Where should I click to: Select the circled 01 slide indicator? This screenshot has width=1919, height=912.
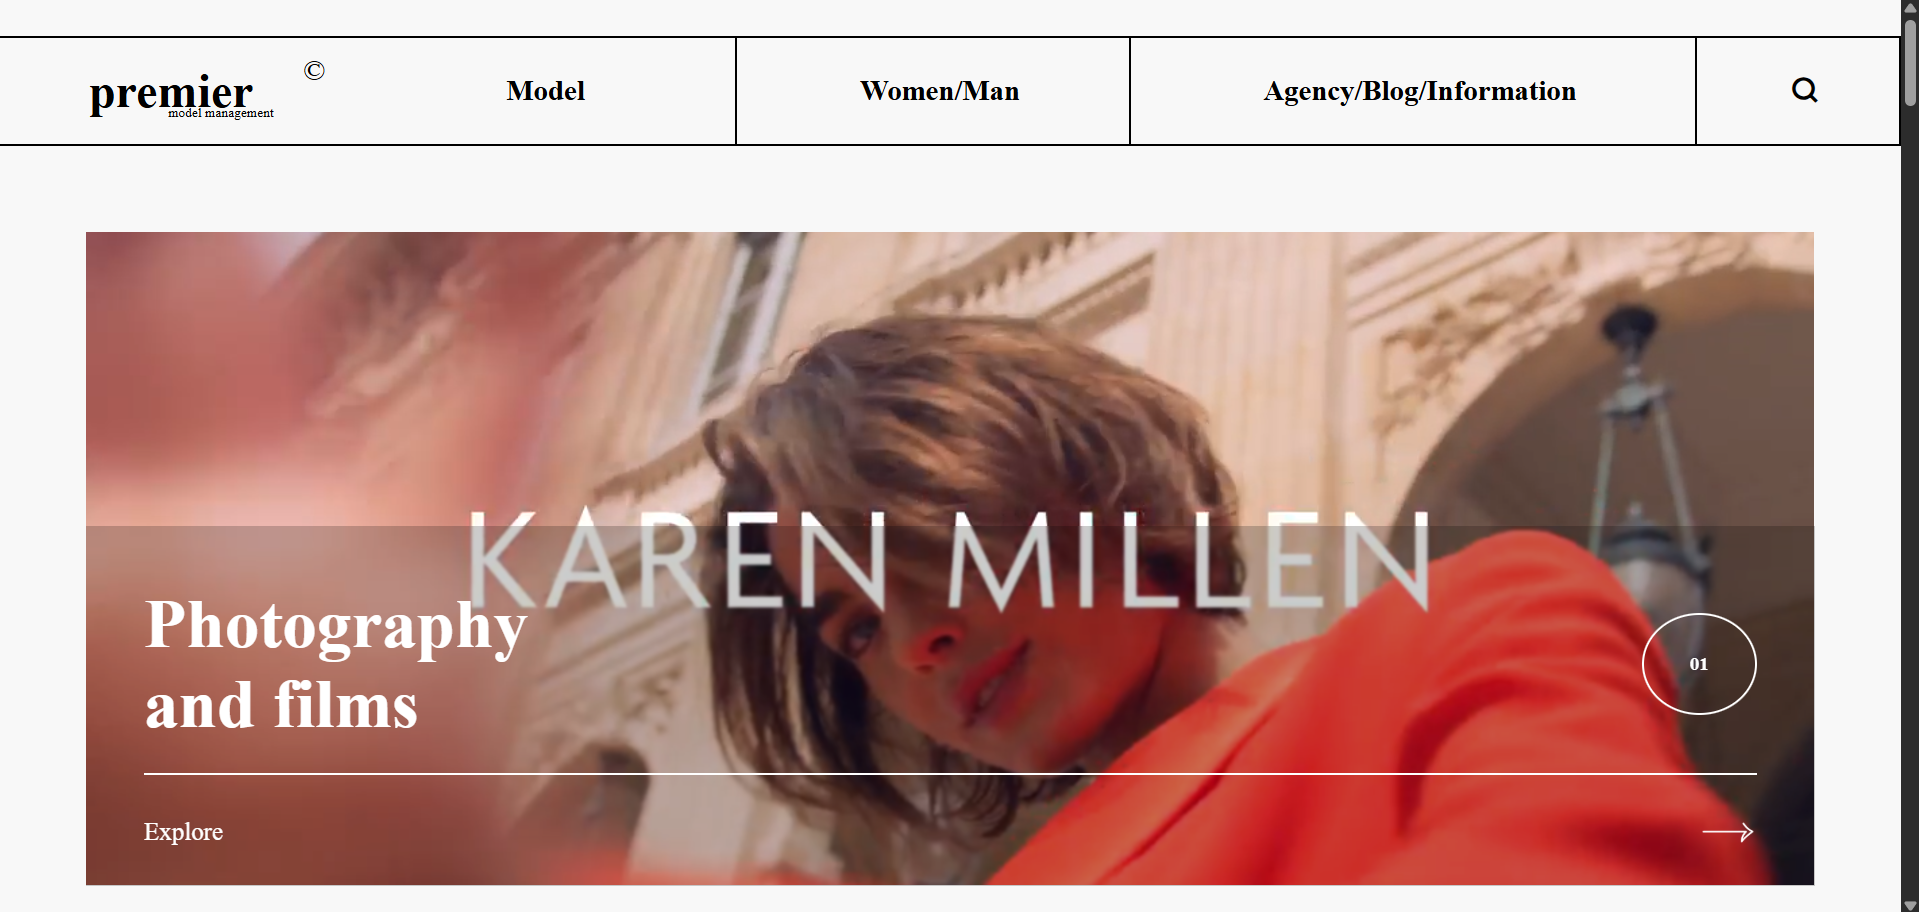click(1699, 664)
